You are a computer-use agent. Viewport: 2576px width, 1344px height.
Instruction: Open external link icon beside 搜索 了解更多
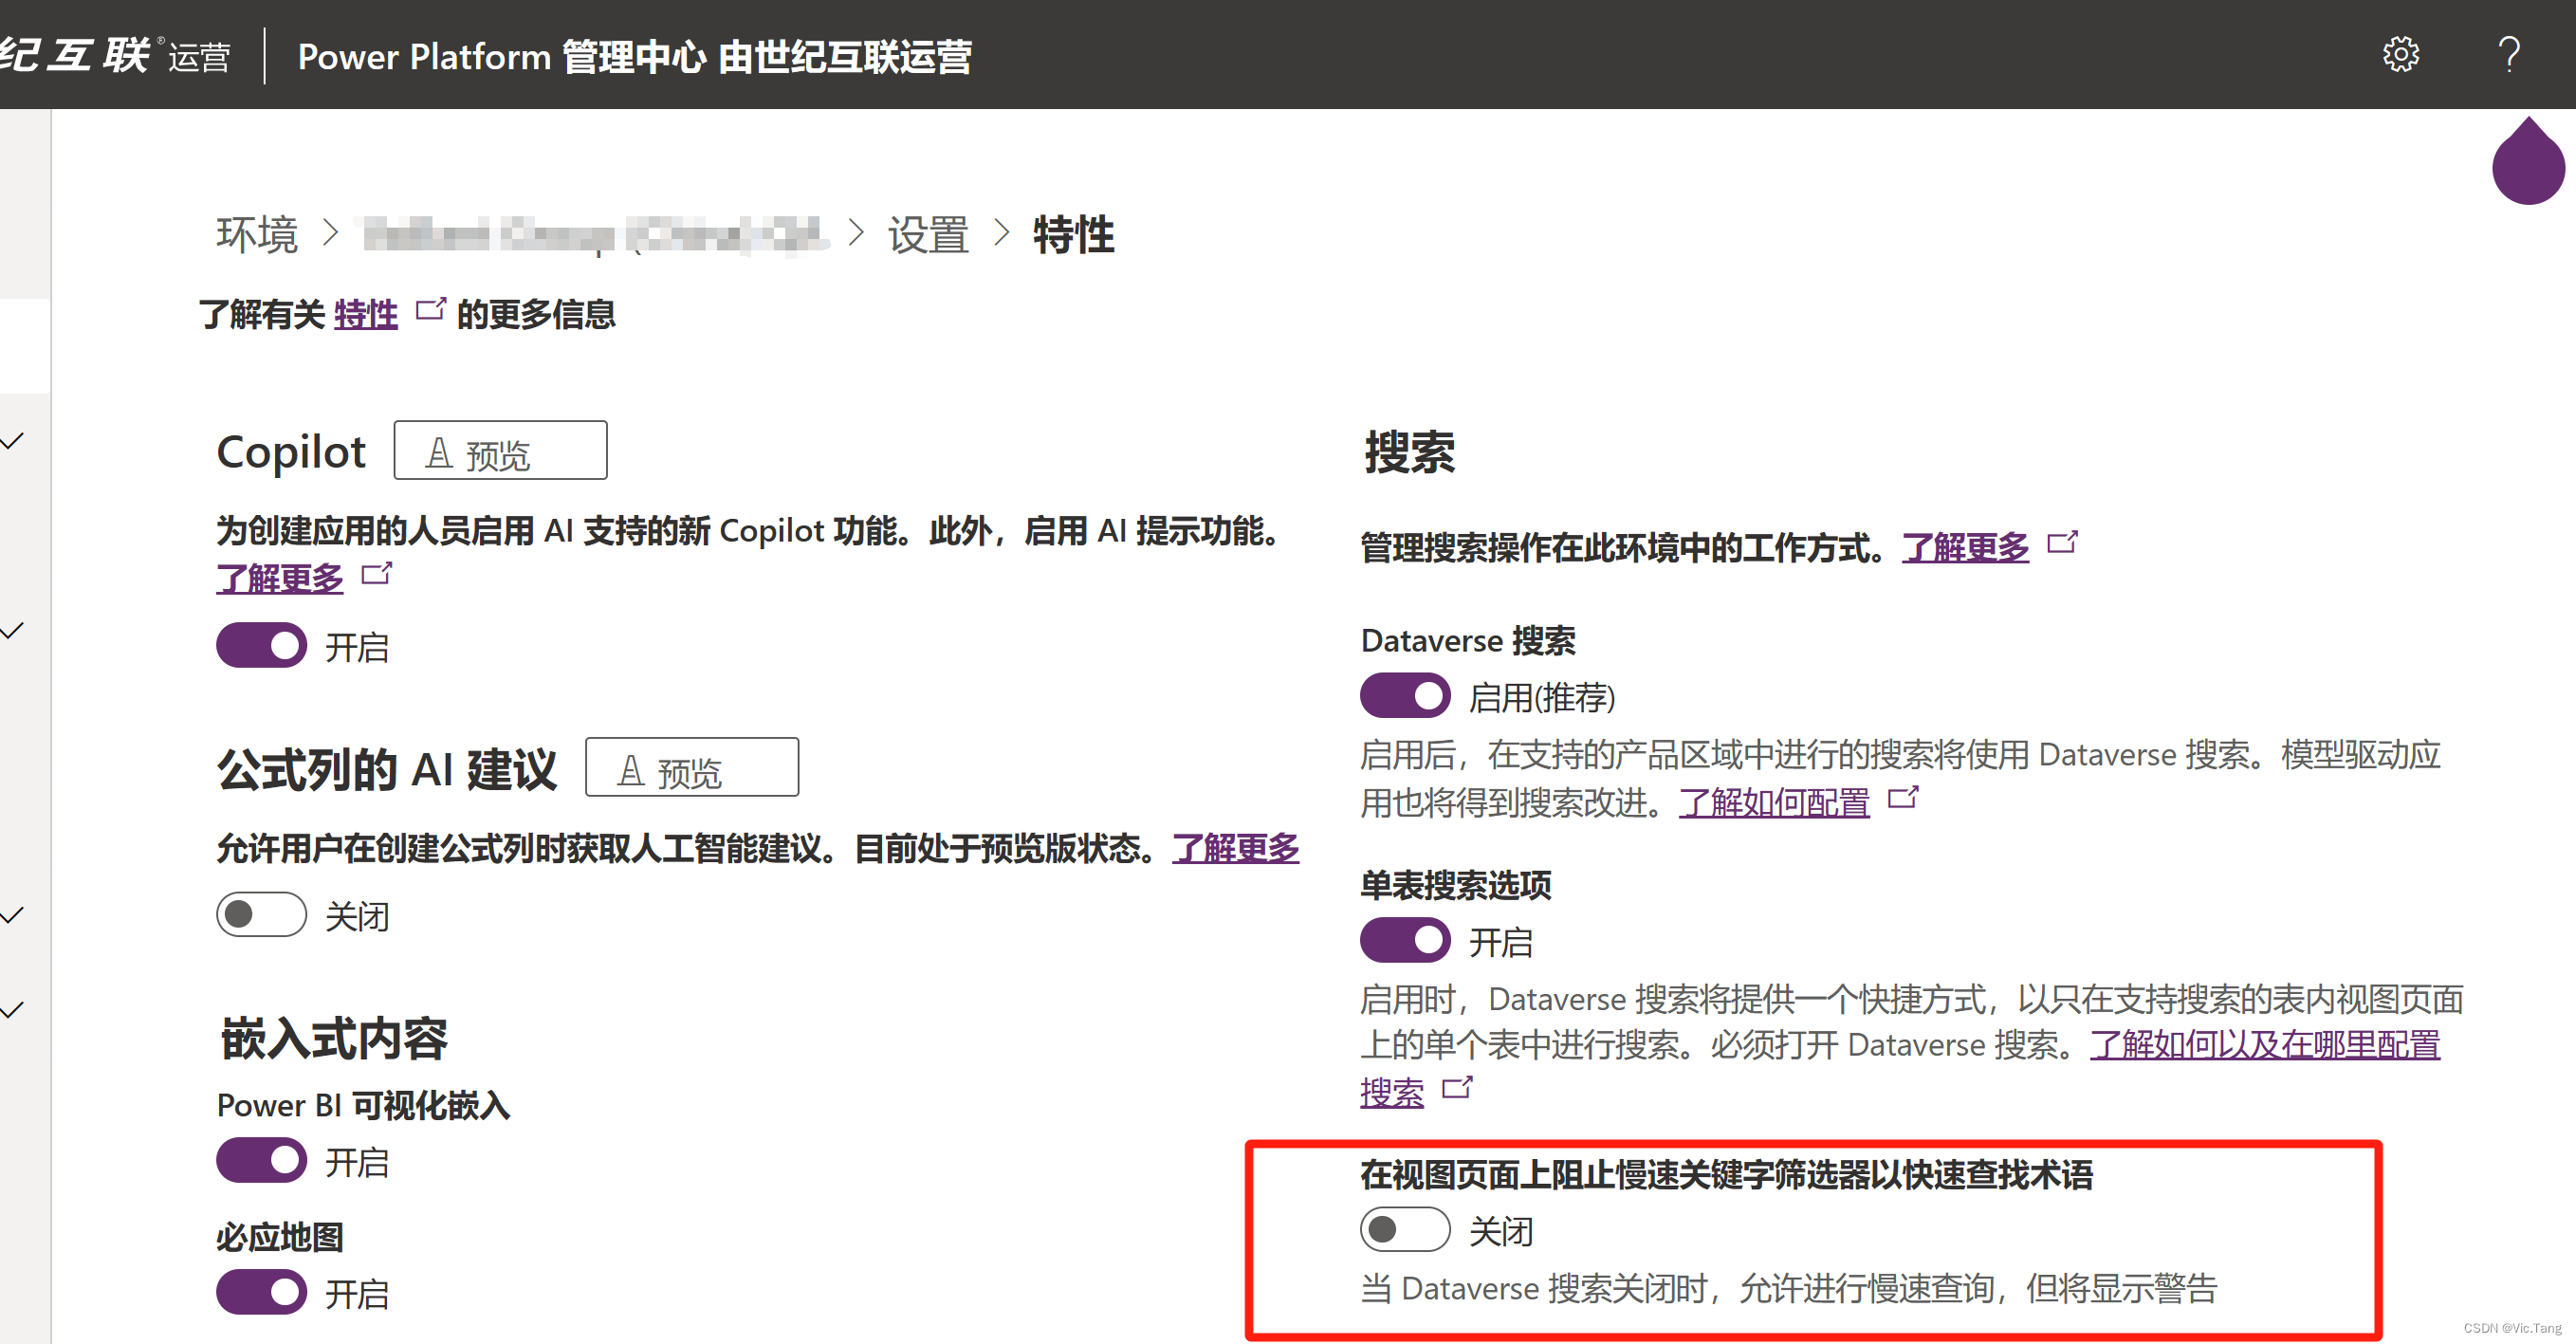click(x=2063, y=542)
